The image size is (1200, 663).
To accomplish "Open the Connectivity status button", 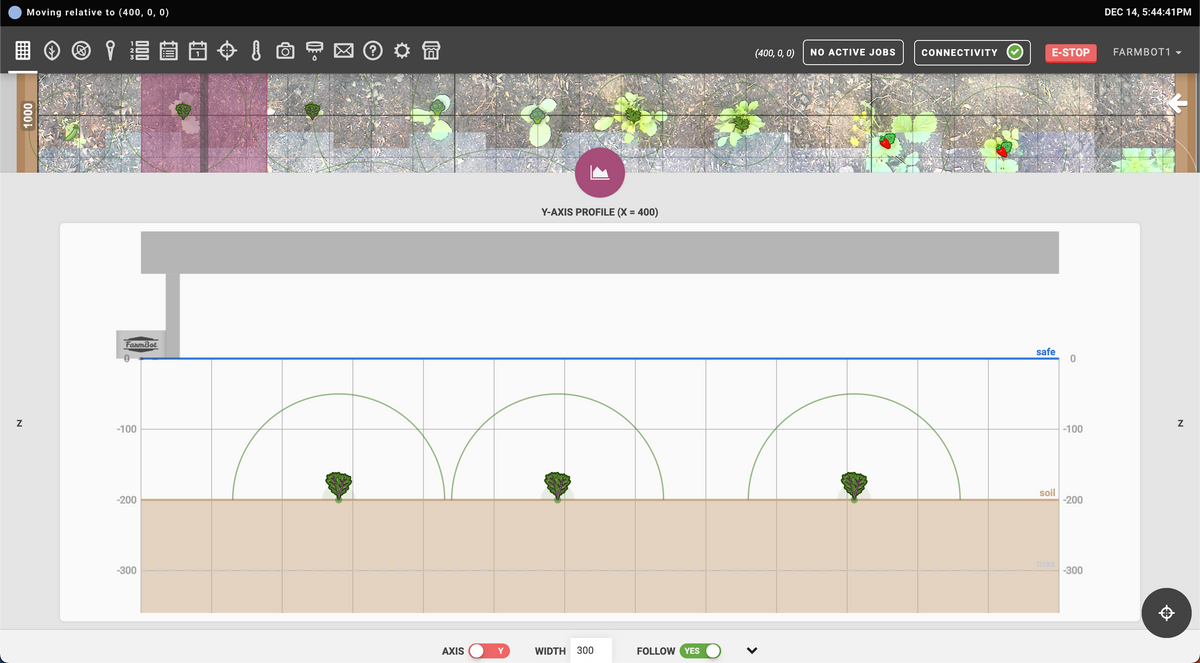I will point(973,52).
